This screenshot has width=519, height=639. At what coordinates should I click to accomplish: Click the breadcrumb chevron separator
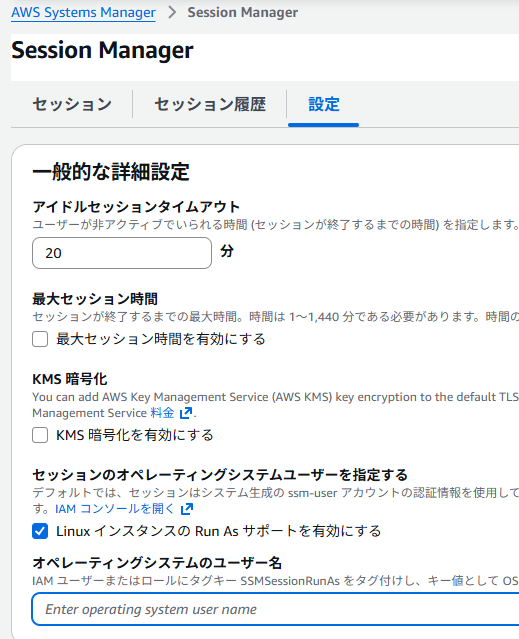pos(172,12)
